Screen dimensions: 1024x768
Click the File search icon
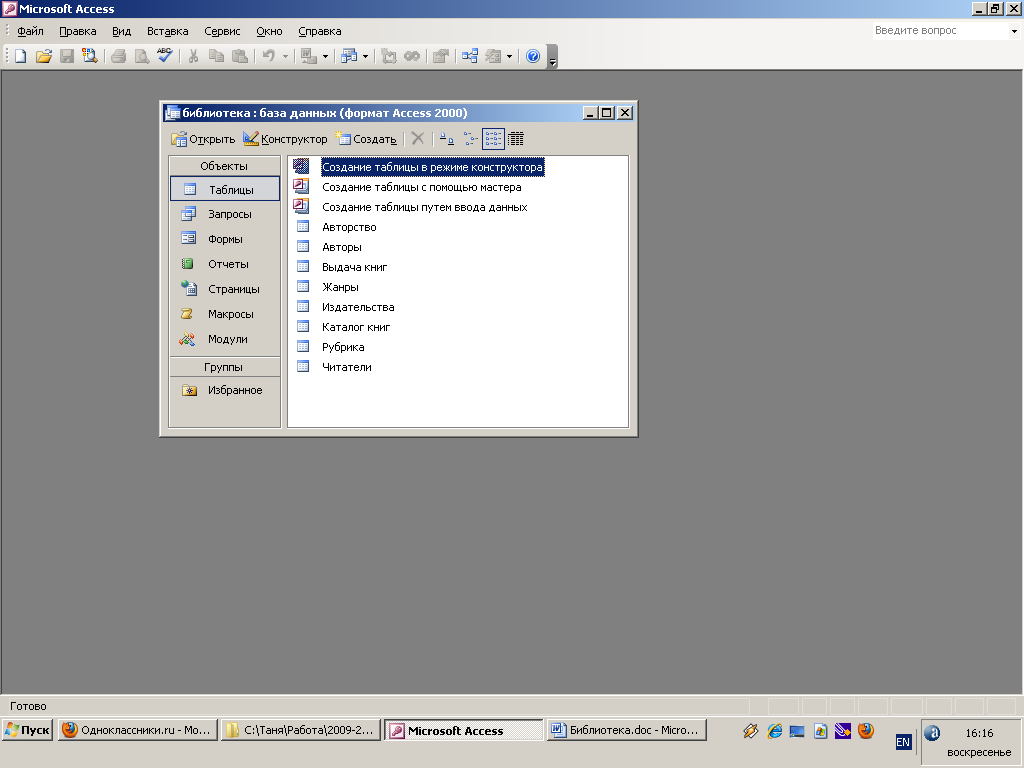point(89,56)
